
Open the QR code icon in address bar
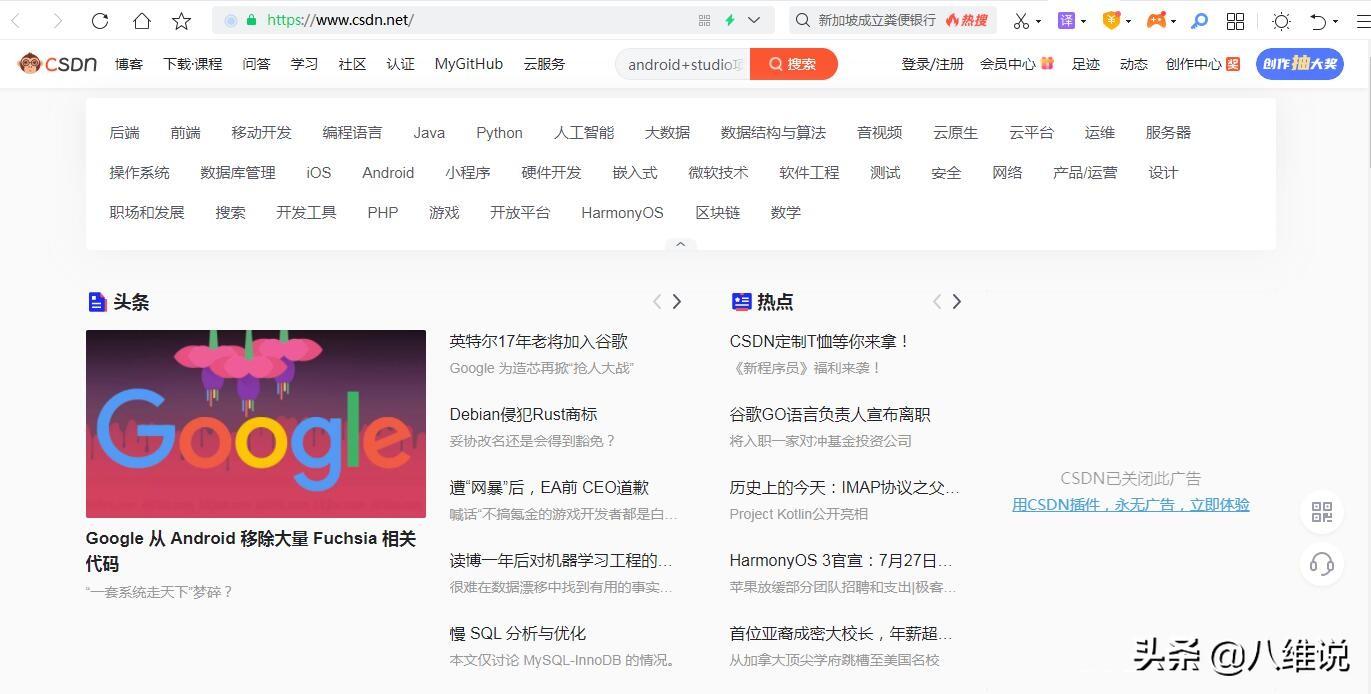pyautogui.click(x=704, y=20)
